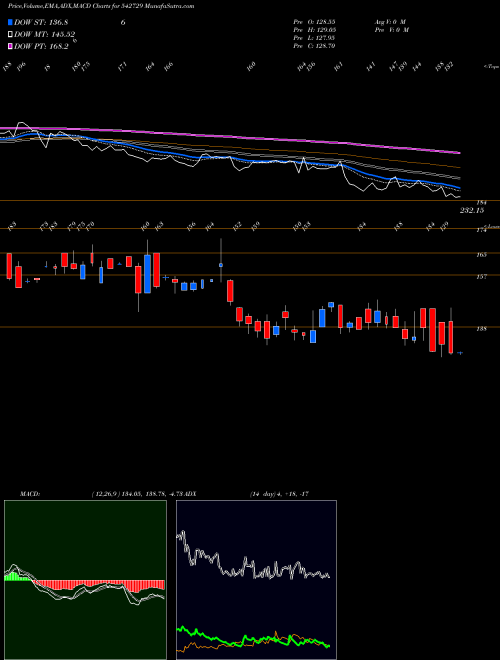The image size is (500, 660).
Task: Click the tall blue candlestick beside label 160
Action: click(147, 274)
